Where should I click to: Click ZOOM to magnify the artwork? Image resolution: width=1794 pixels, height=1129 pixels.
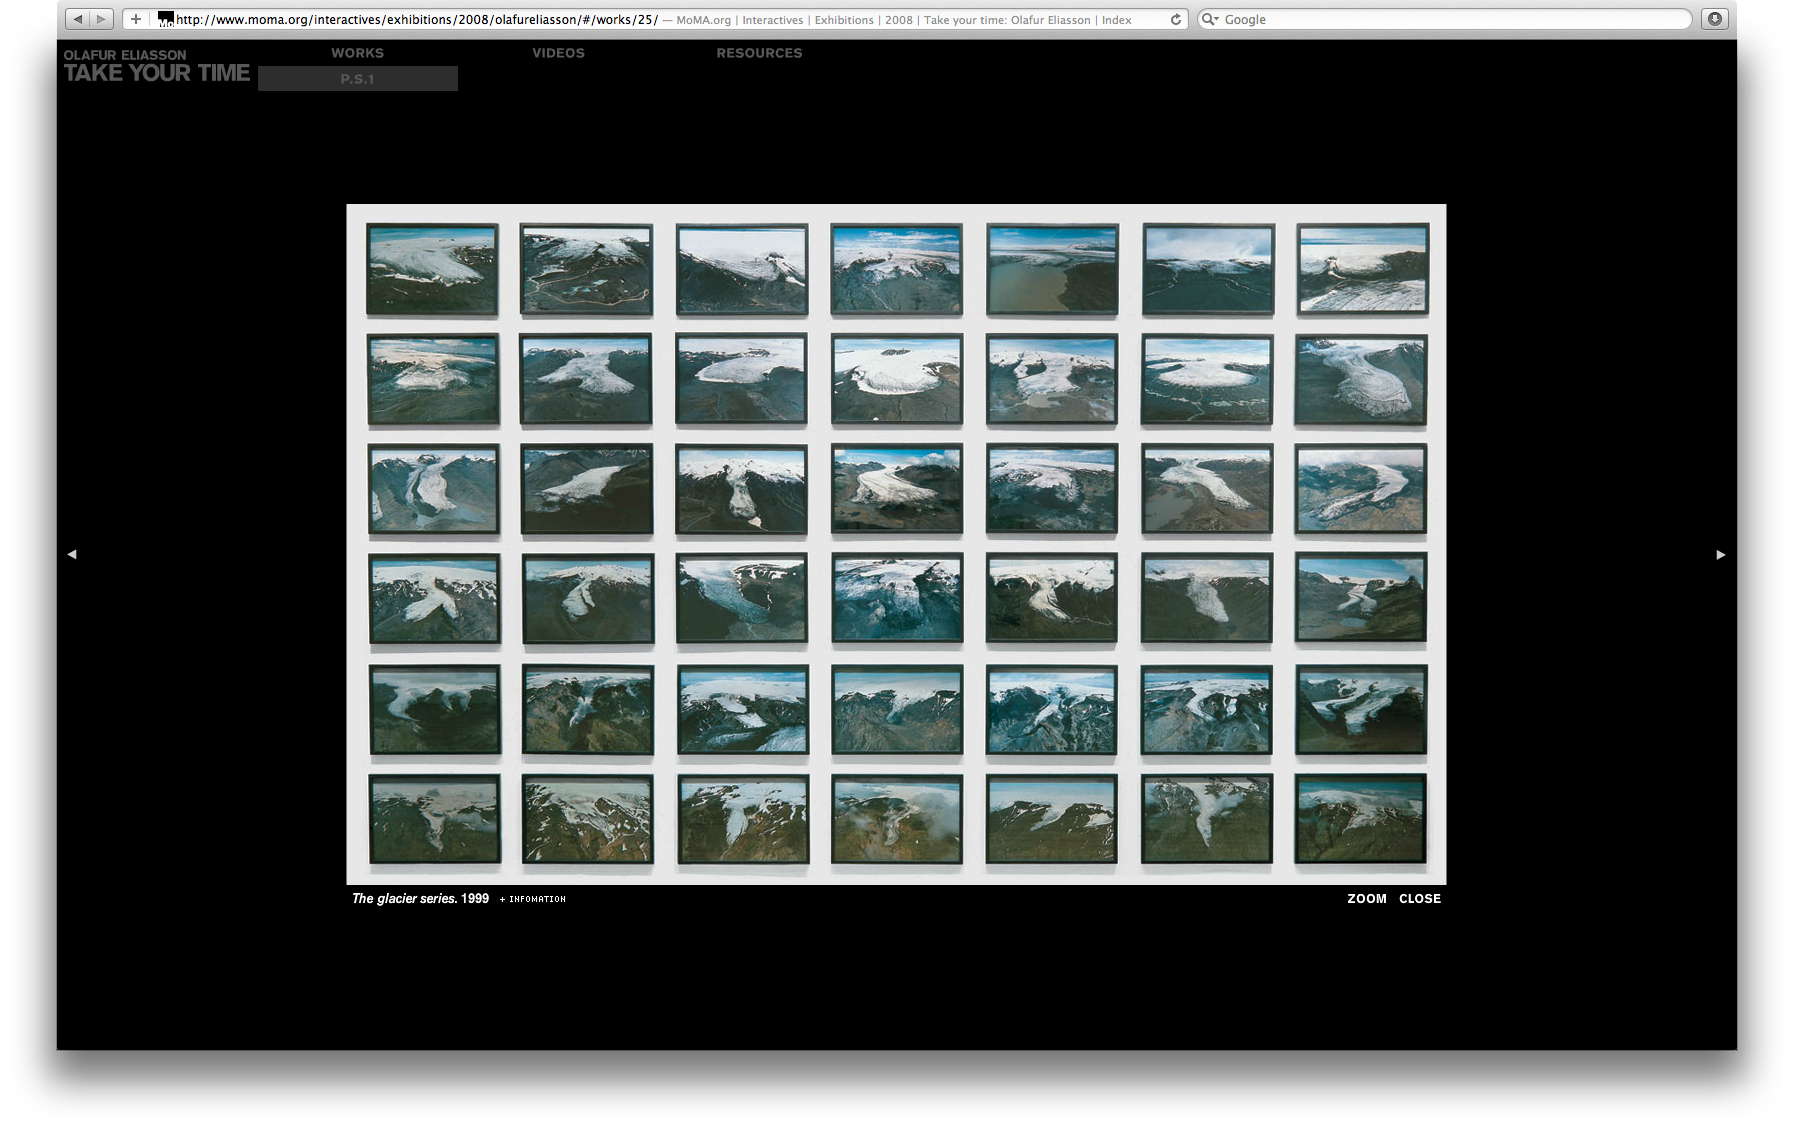click(x=1366, y=898)
